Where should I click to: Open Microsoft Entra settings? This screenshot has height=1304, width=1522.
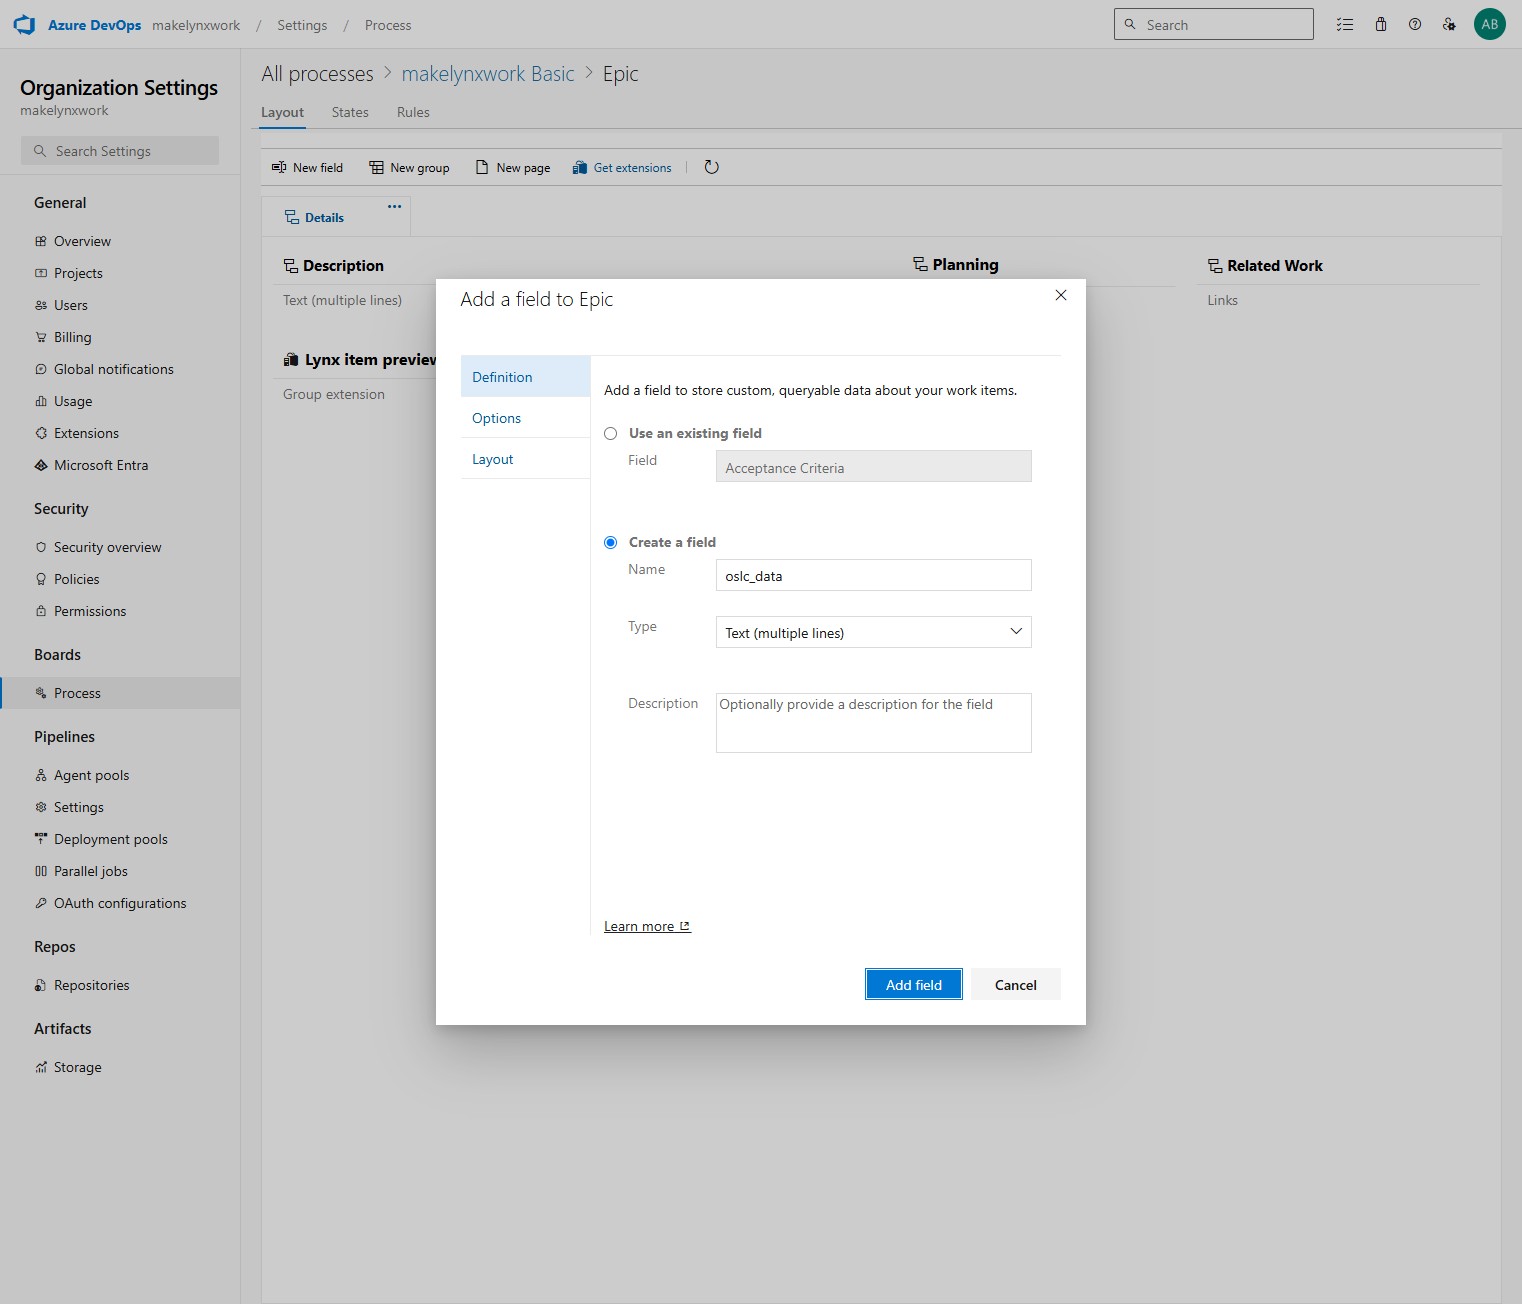(120, 465)
